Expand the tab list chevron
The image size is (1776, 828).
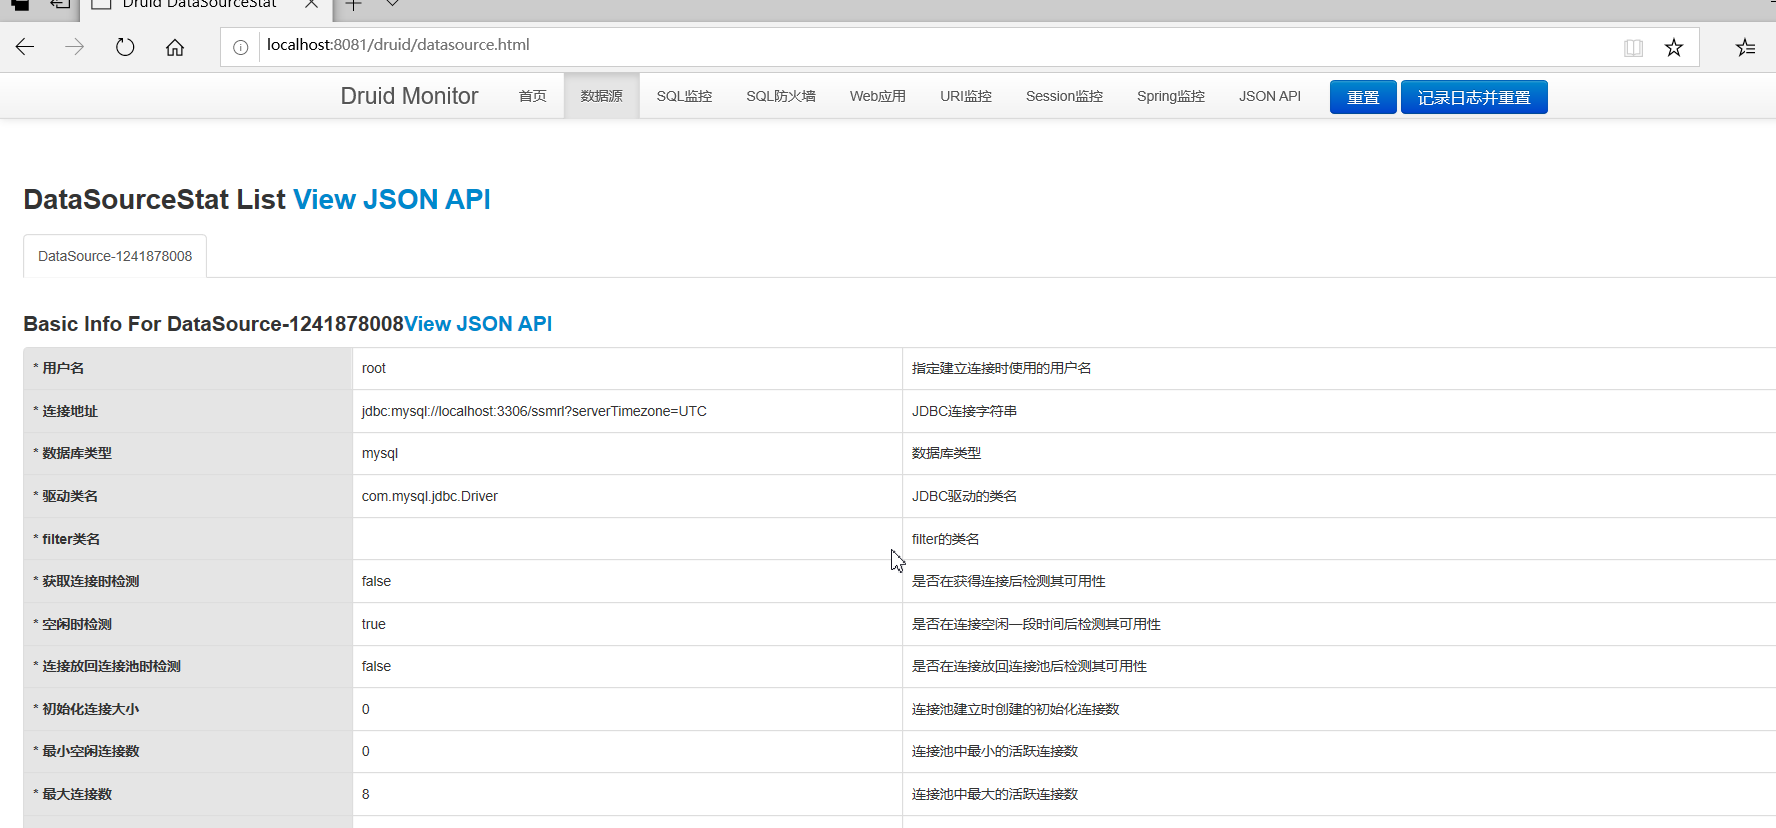coord(393,4)
